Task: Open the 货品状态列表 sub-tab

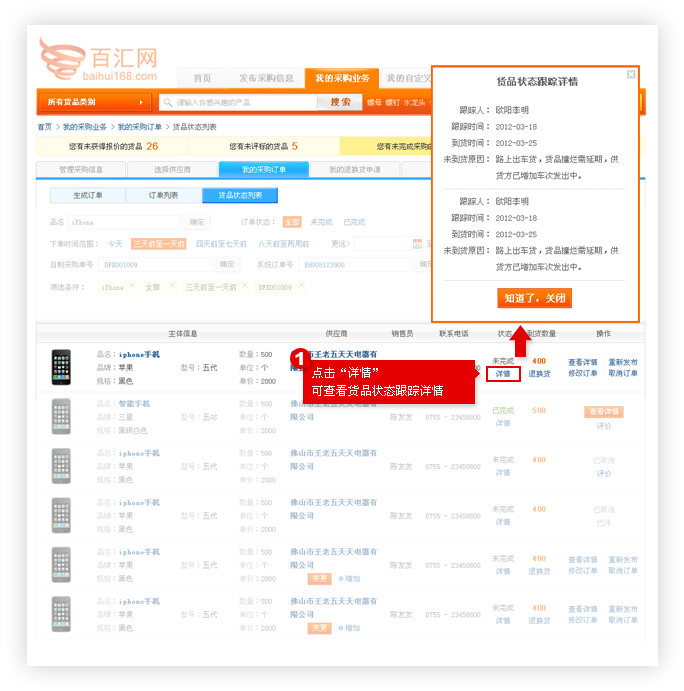Action: pos(240,195)
